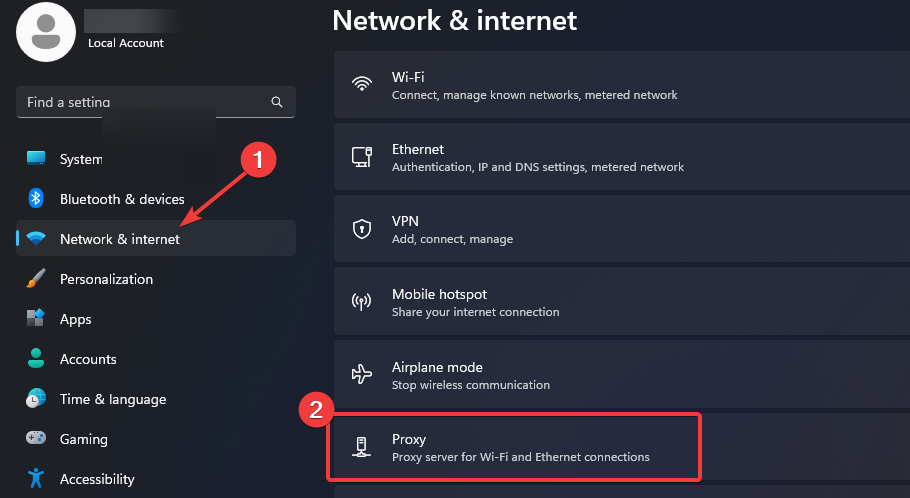The height and width of the screenshot is (498, 910).
Task: Click the Ethernet monitor icon
Action: [362, 157]
